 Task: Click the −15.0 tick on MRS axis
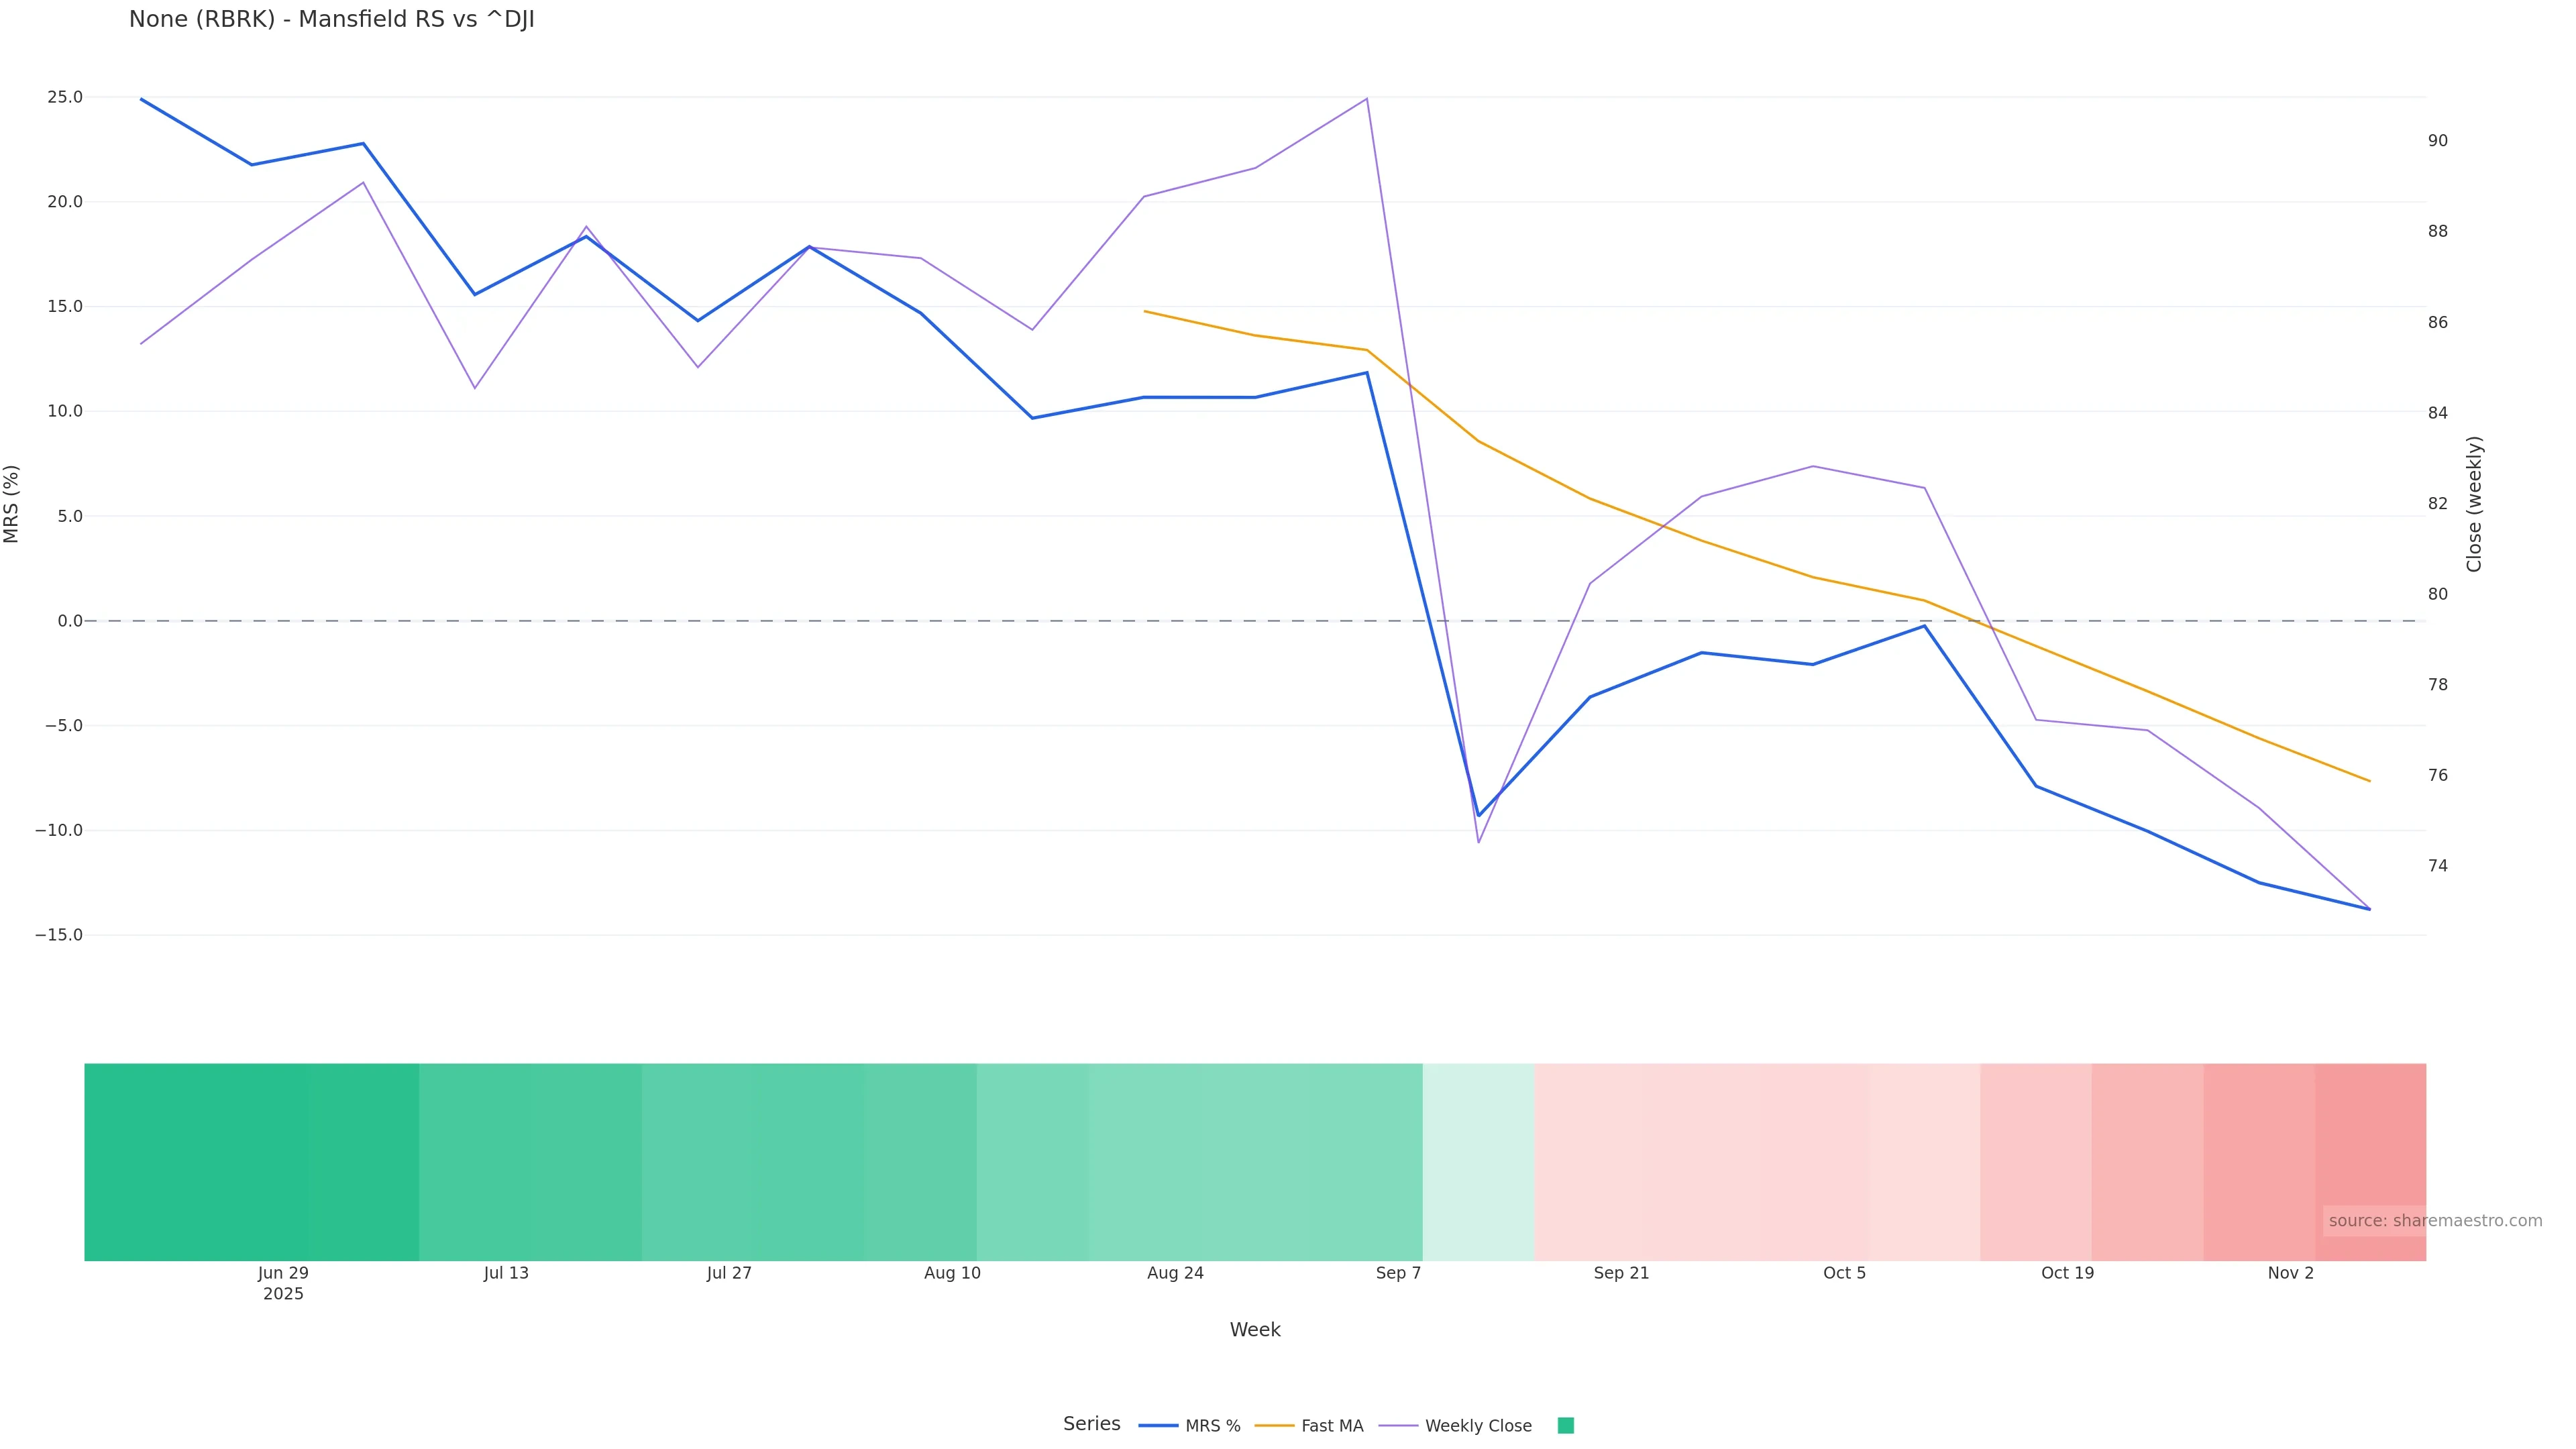pos(59,935)
